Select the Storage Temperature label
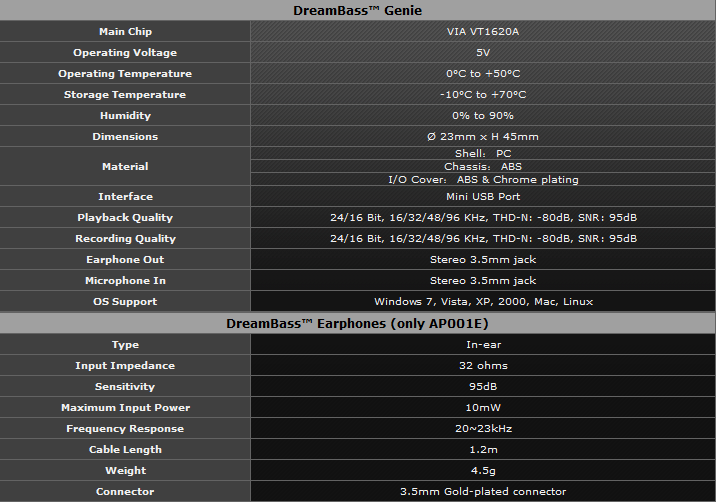 pyautogui.click(x=125, y=95)
